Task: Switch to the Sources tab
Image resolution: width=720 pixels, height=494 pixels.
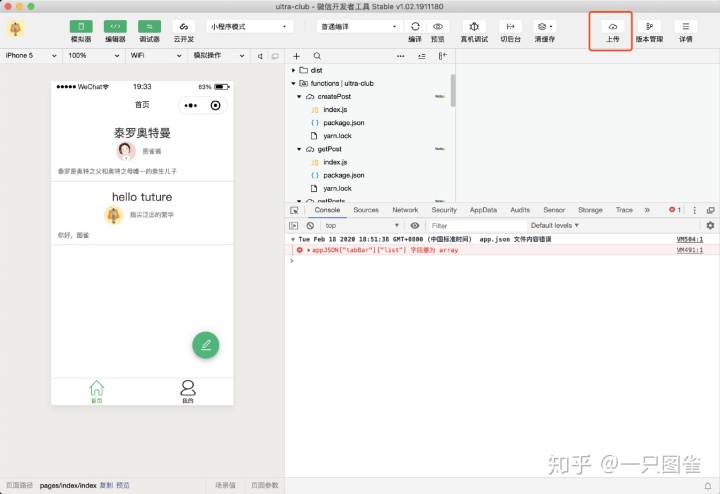Action: pyautogui.click(x=366, y=210)
